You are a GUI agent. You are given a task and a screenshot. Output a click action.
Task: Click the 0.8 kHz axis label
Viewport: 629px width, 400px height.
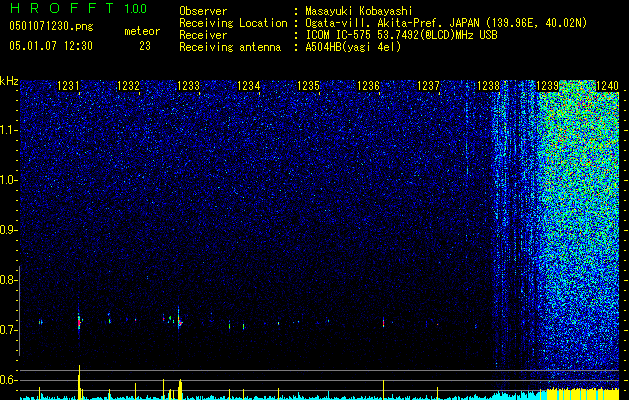pos(7,280)
